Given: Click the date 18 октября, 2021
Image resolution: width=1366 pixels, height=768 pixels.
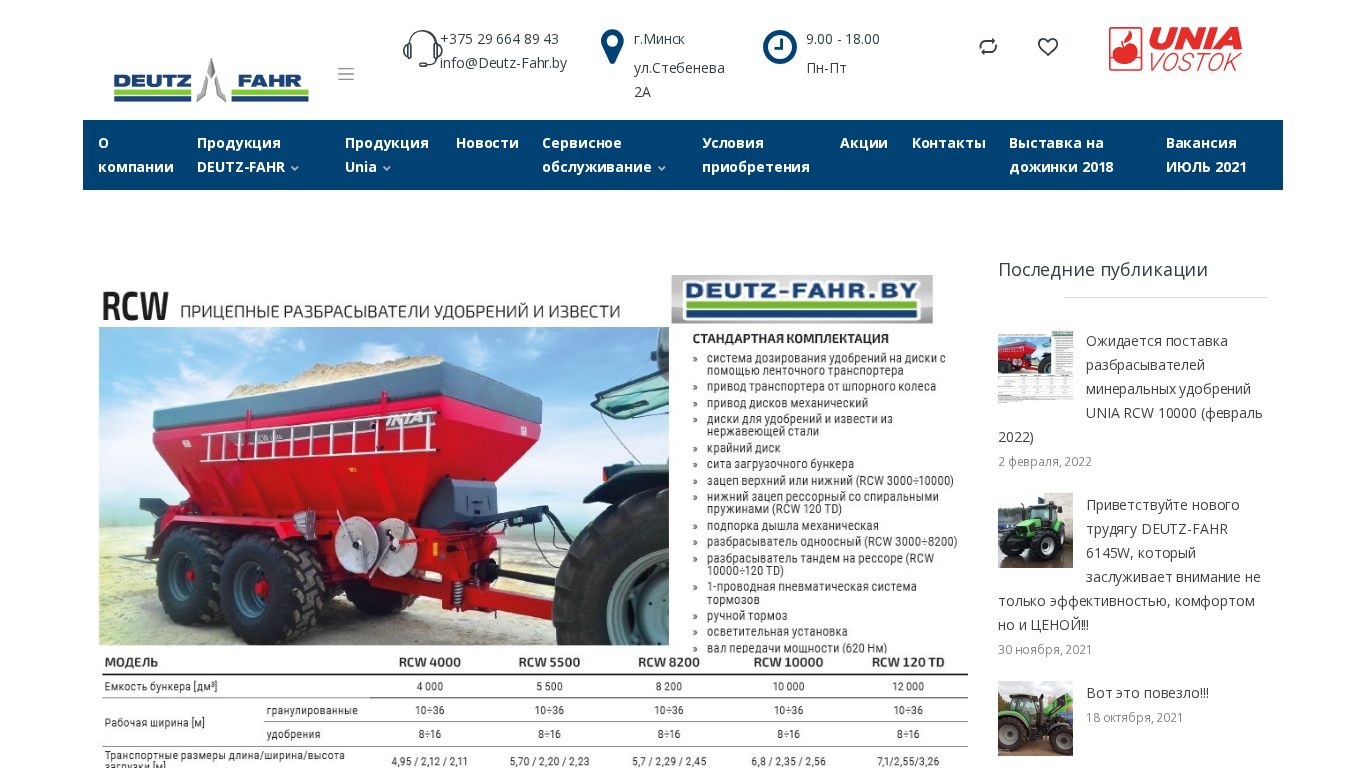Looking at the screenshot, I should point(1134,717).
